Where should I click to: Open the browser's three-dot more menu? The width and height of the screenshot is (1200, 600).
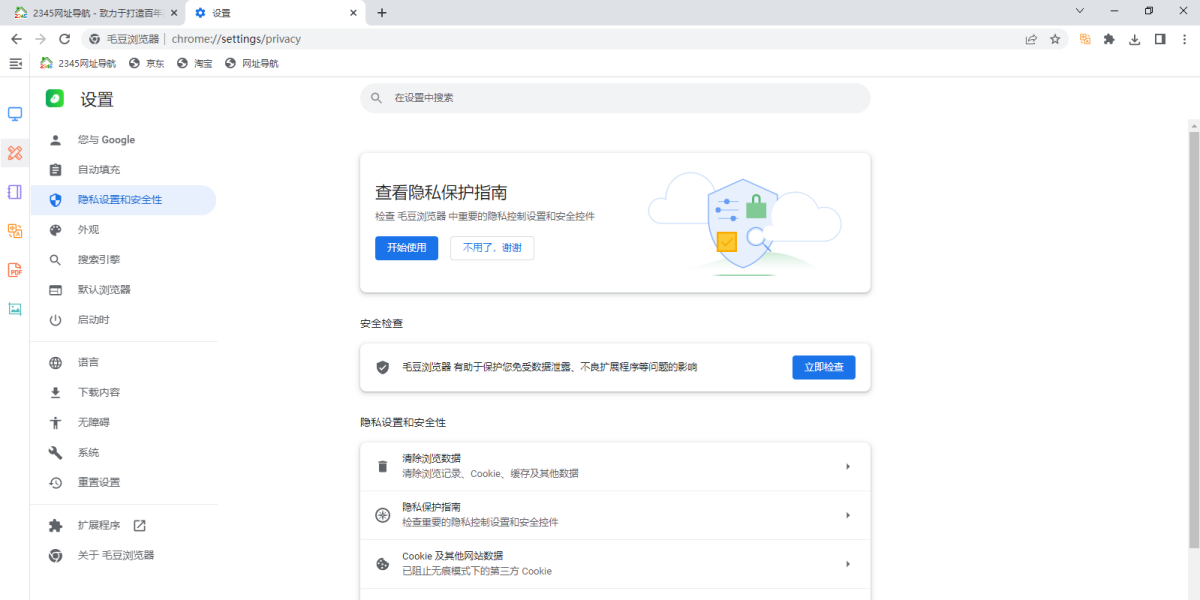(1185, 38)
